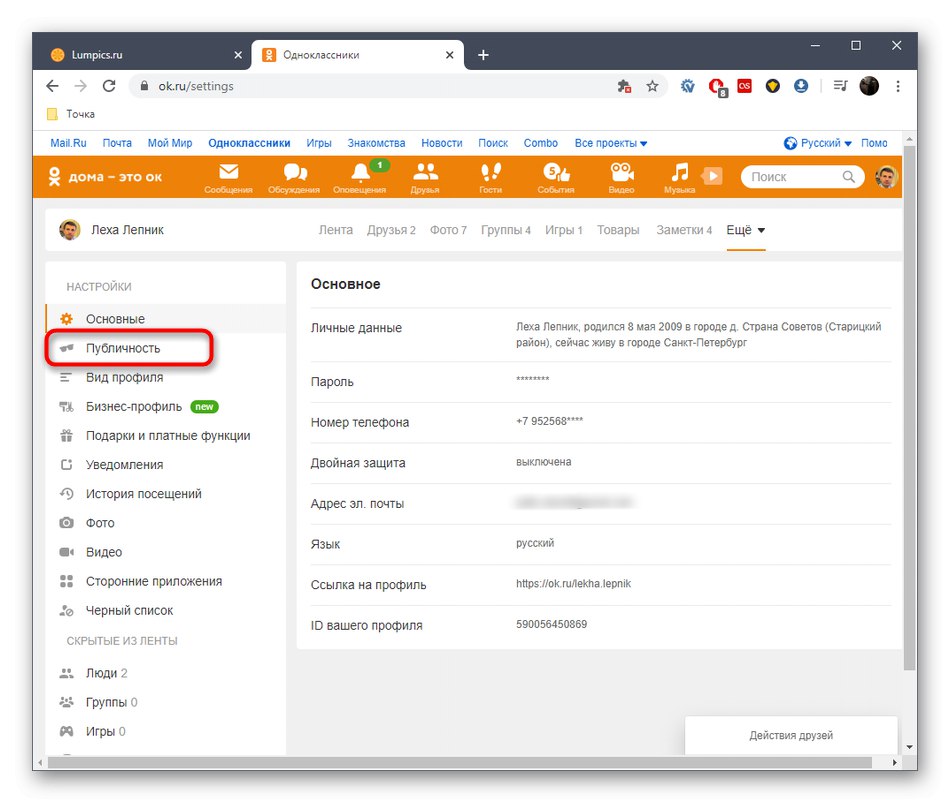Click Combo link
The height and width of the screenshot is (803, 950).
(x=540, y=143)
